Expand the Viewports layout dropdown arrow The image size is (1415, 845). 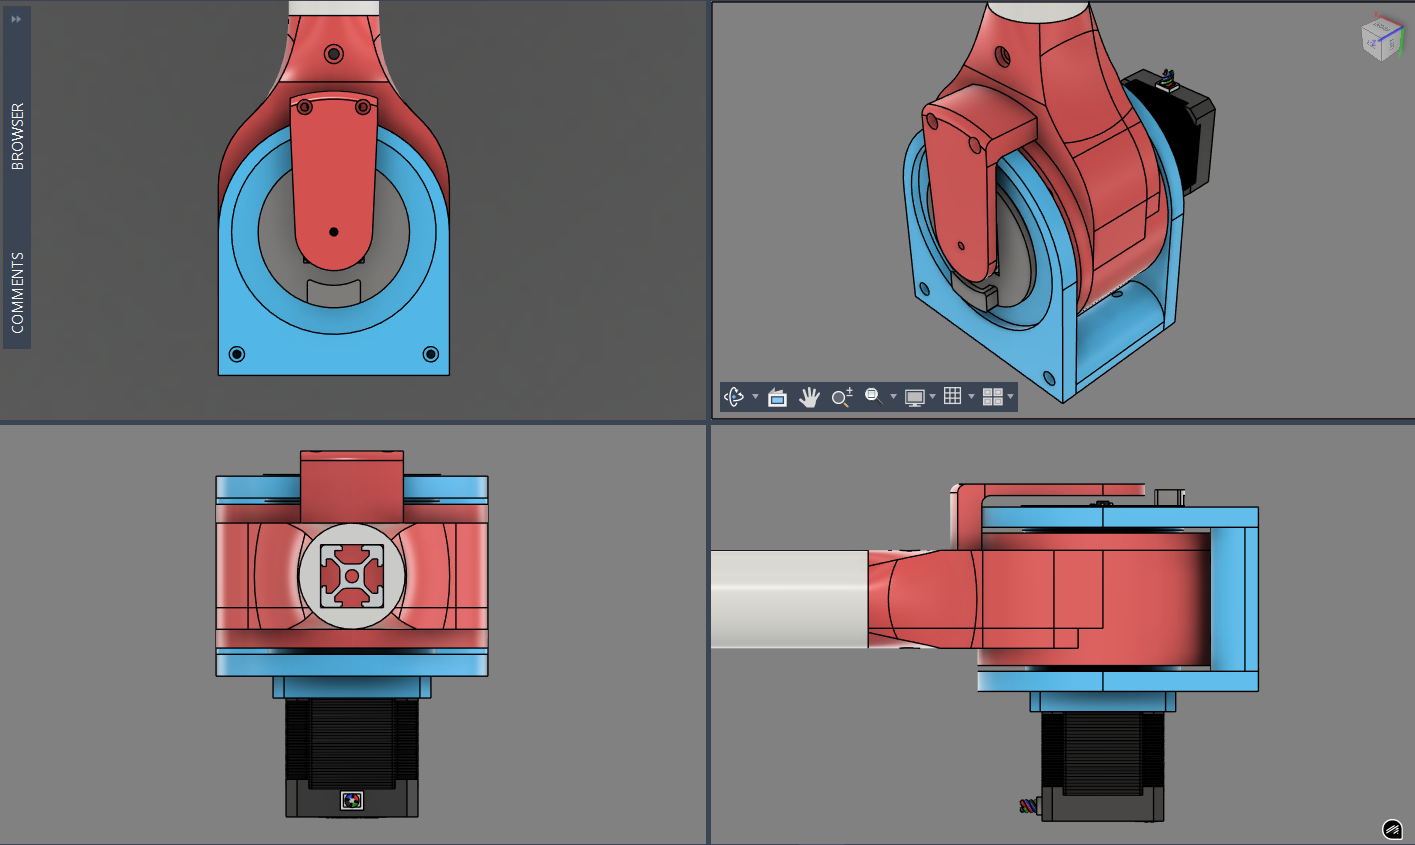1011,397
